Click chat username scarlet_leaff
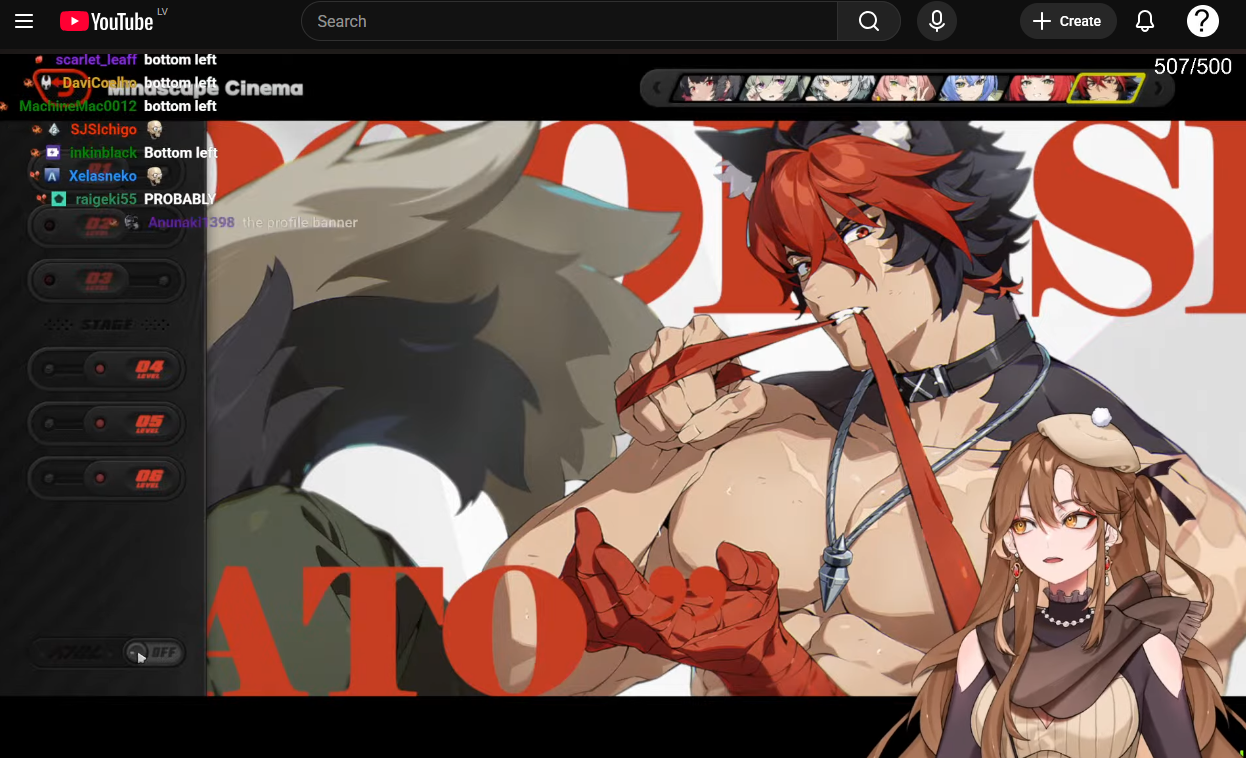The image size is (1246, 758). 96,60
